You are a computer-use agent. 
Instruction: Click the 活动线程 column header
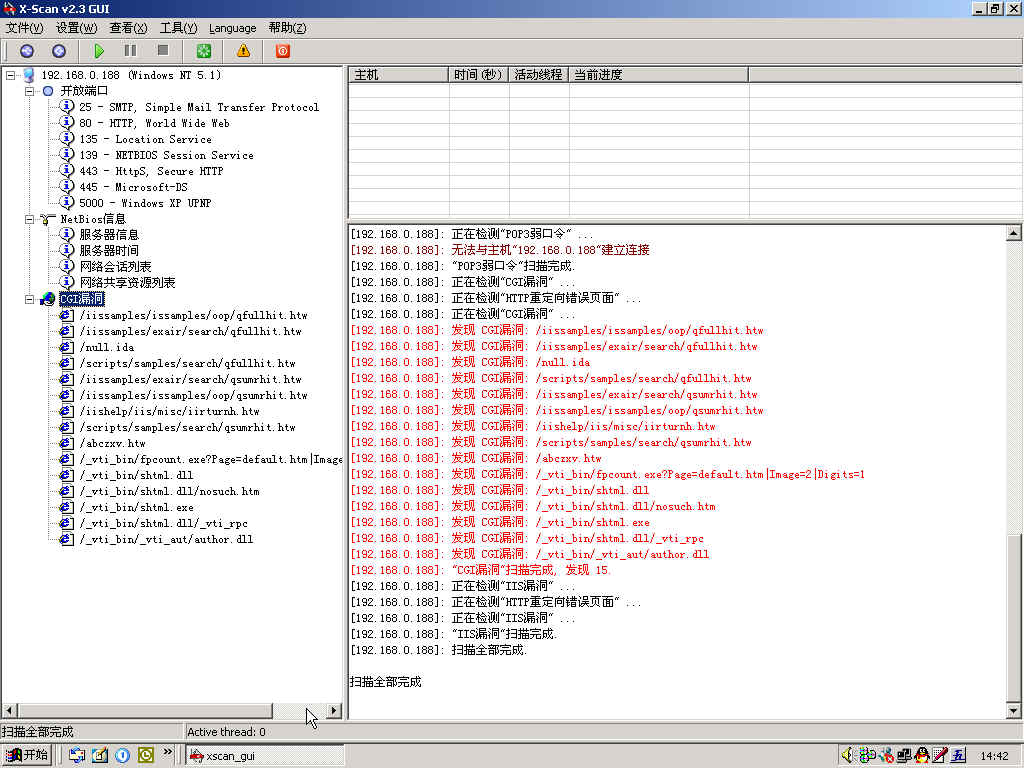click(x=539, y=74)
